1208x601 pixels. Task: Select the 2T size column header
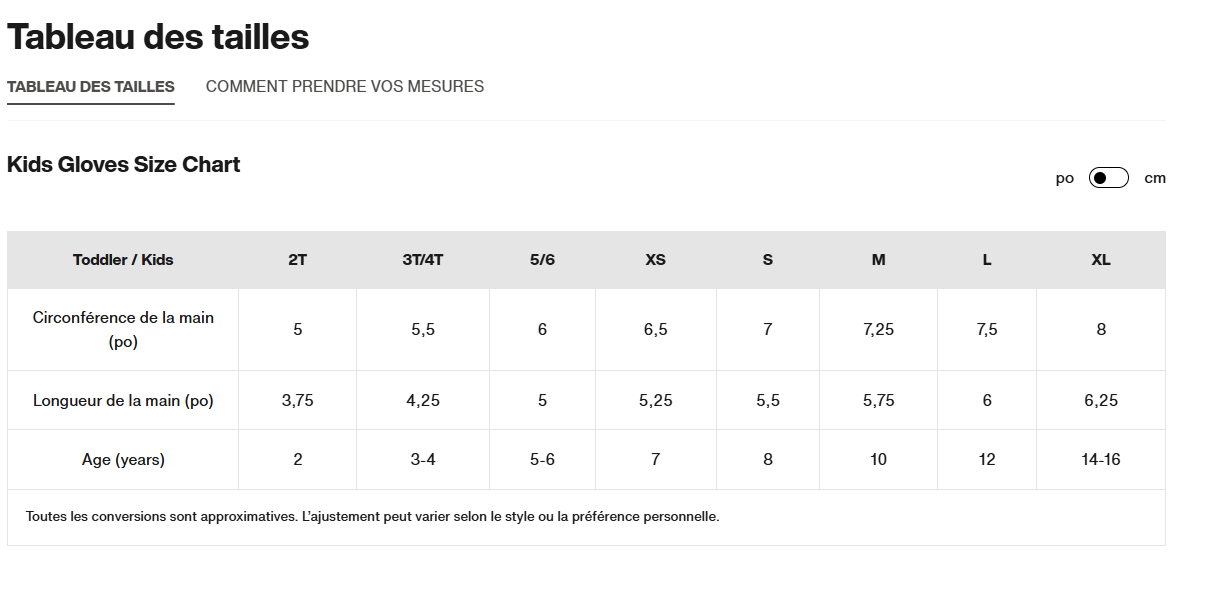coord(298,260)
